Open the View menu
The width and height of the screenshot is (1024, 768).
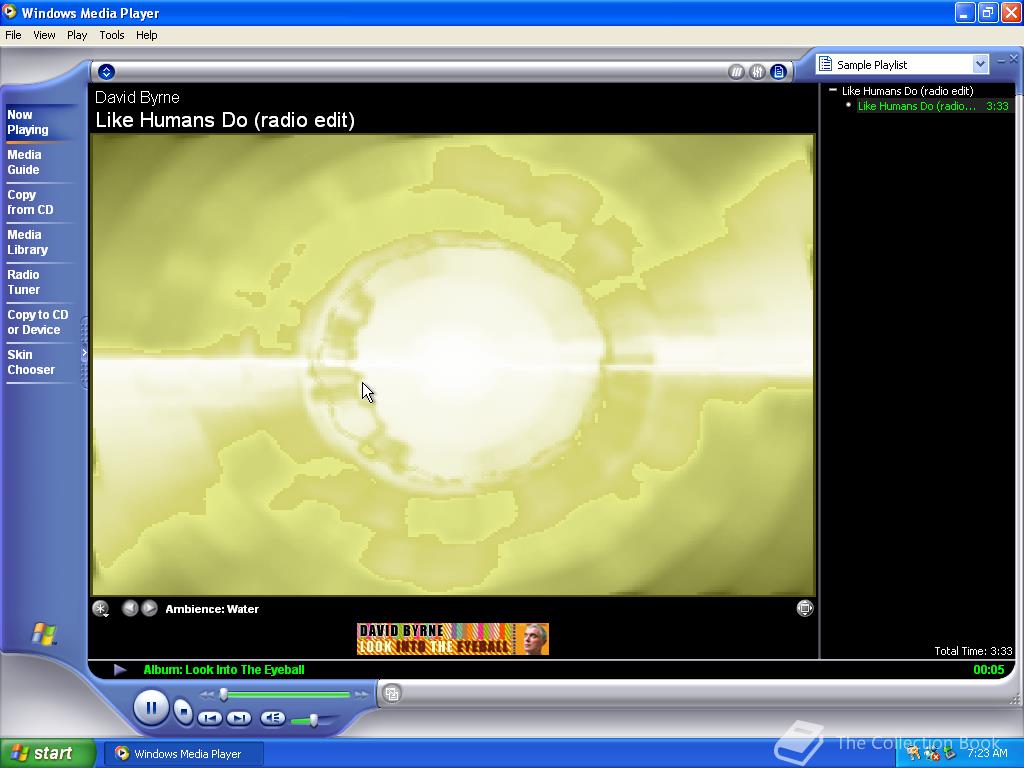(44, 35)
